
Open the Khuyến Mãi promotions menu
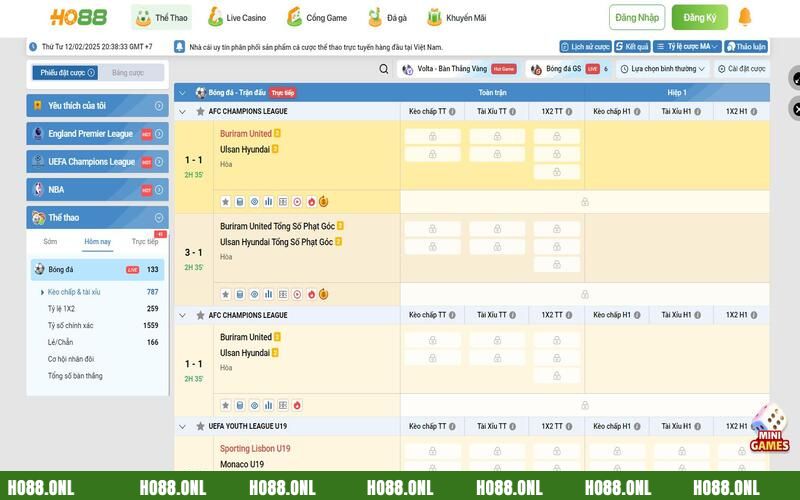[457, 17]
